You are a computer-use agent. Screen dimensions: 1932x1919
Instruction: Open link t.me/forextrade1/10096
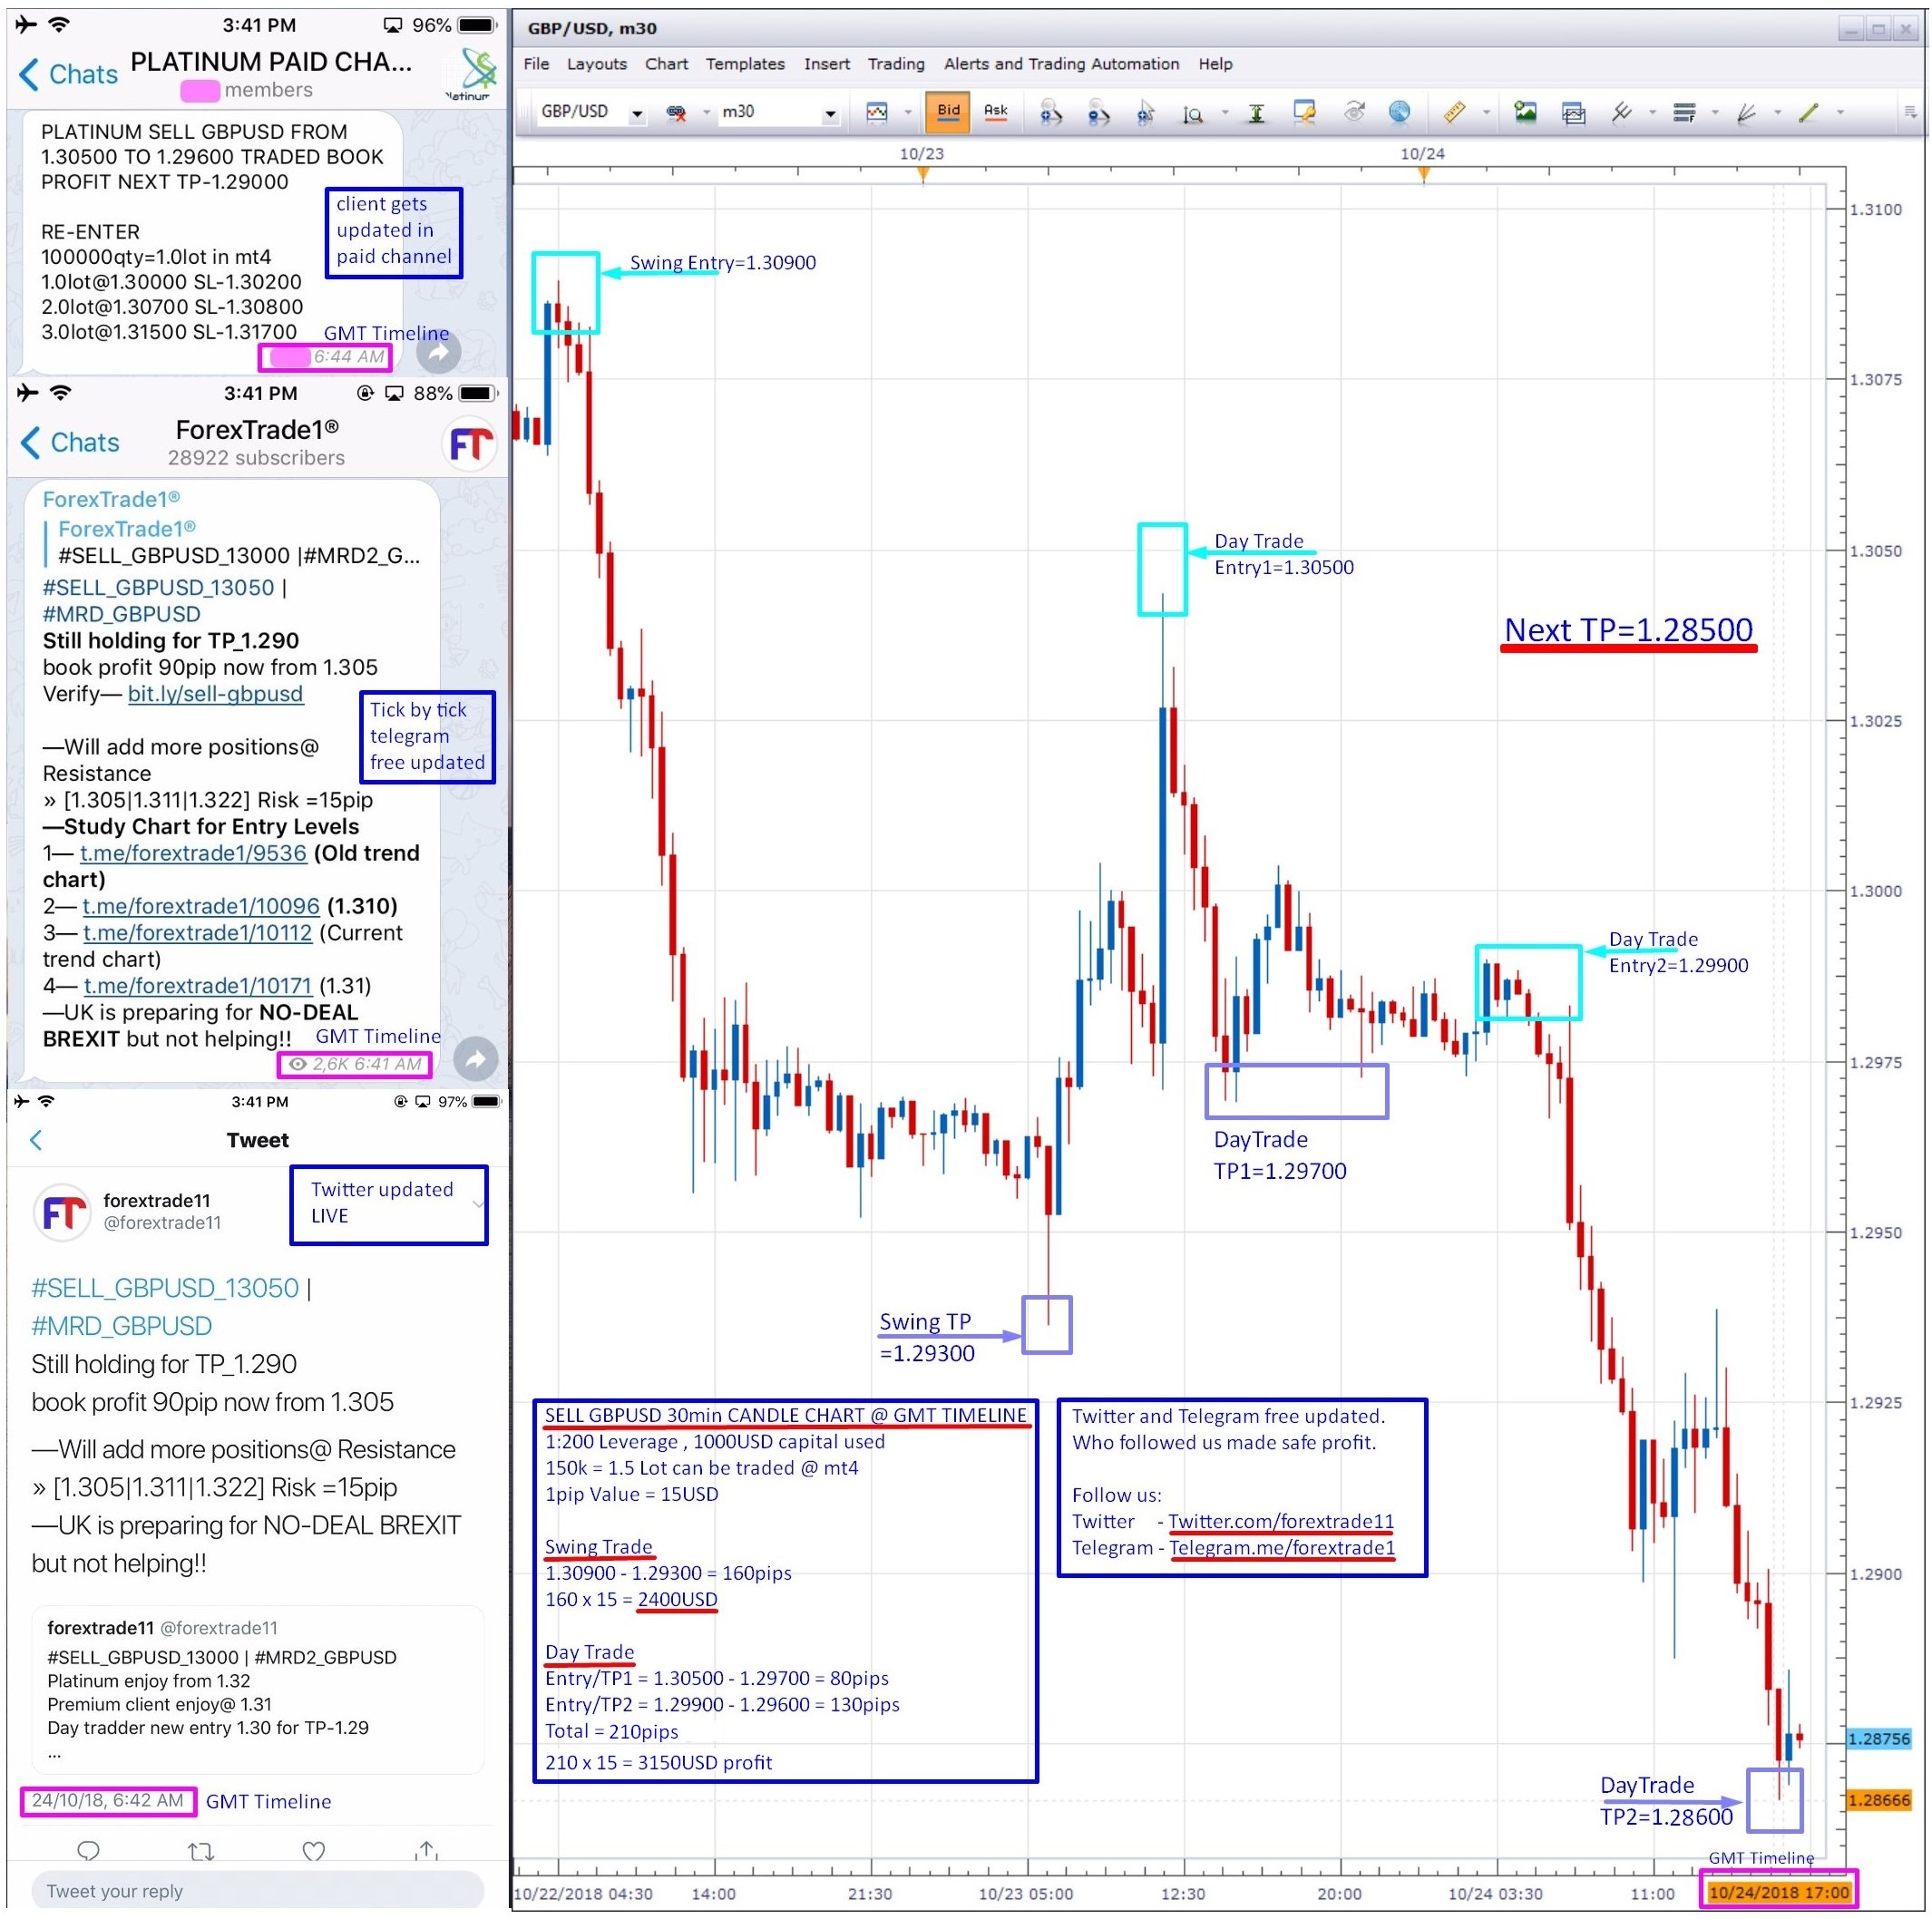(x=201, y=906)
